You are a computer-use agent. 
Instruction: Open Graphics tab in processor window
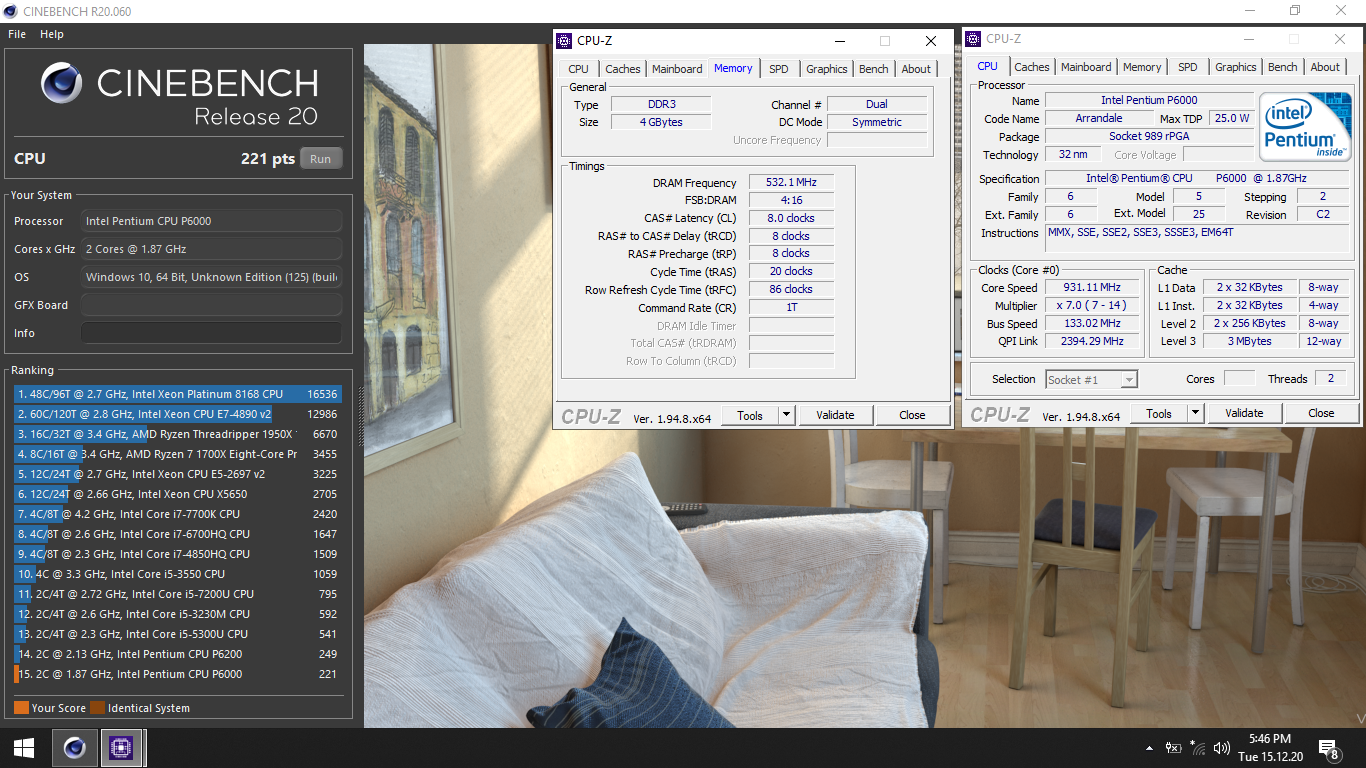(x=1236, y=67)
